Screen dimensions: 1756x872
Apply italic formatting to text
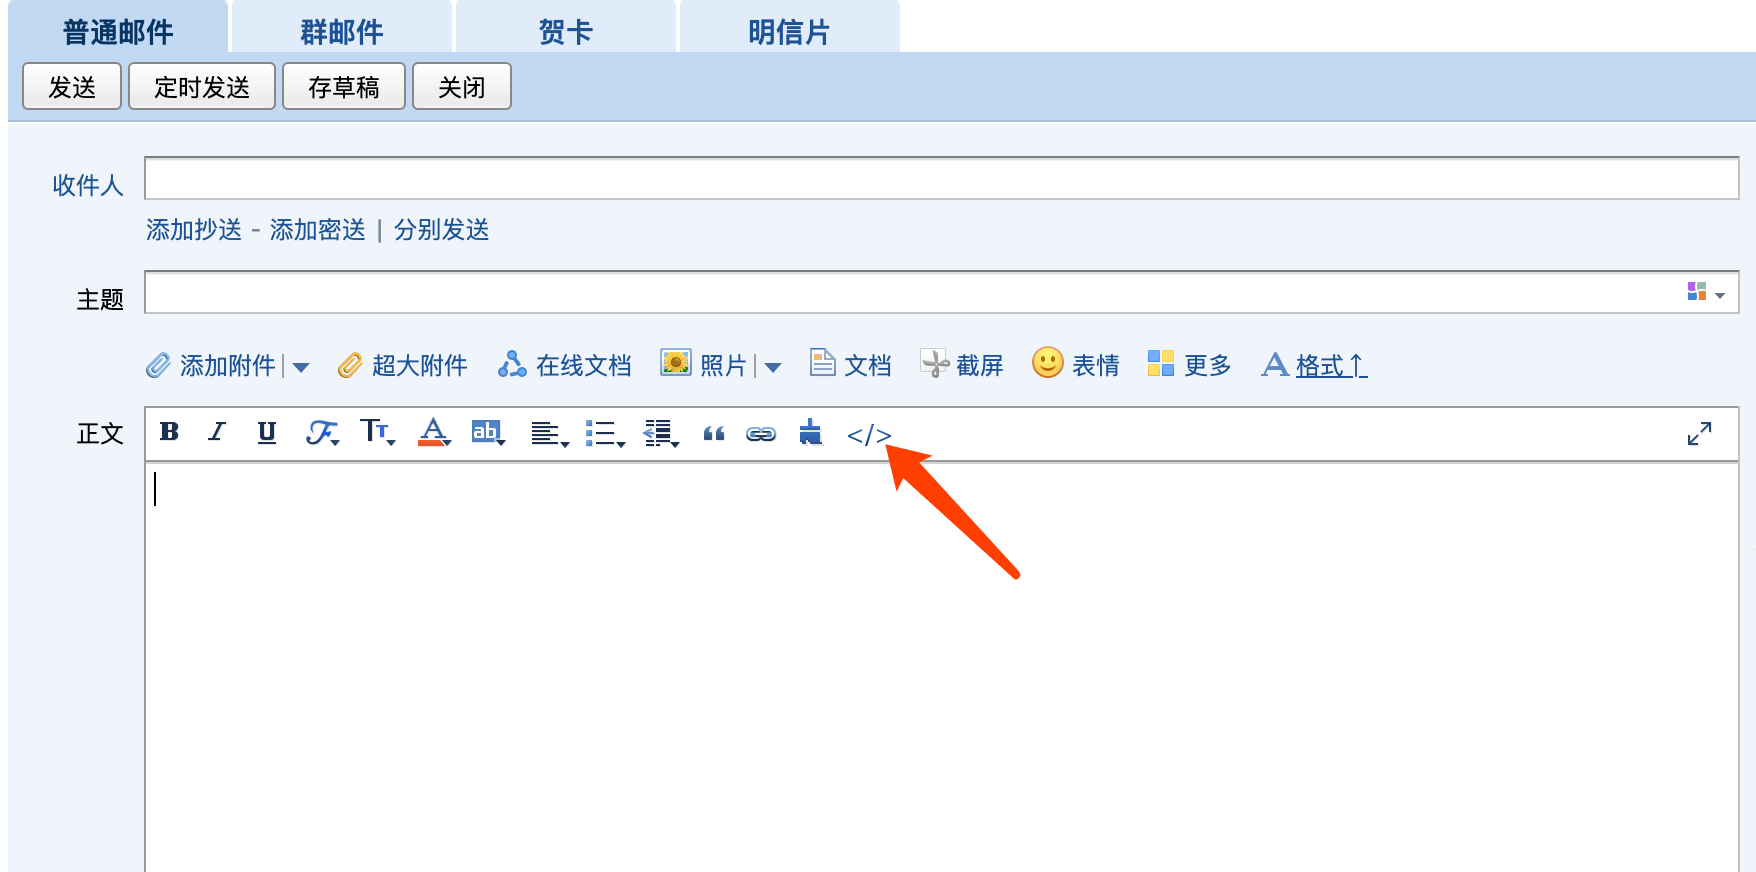217,432
